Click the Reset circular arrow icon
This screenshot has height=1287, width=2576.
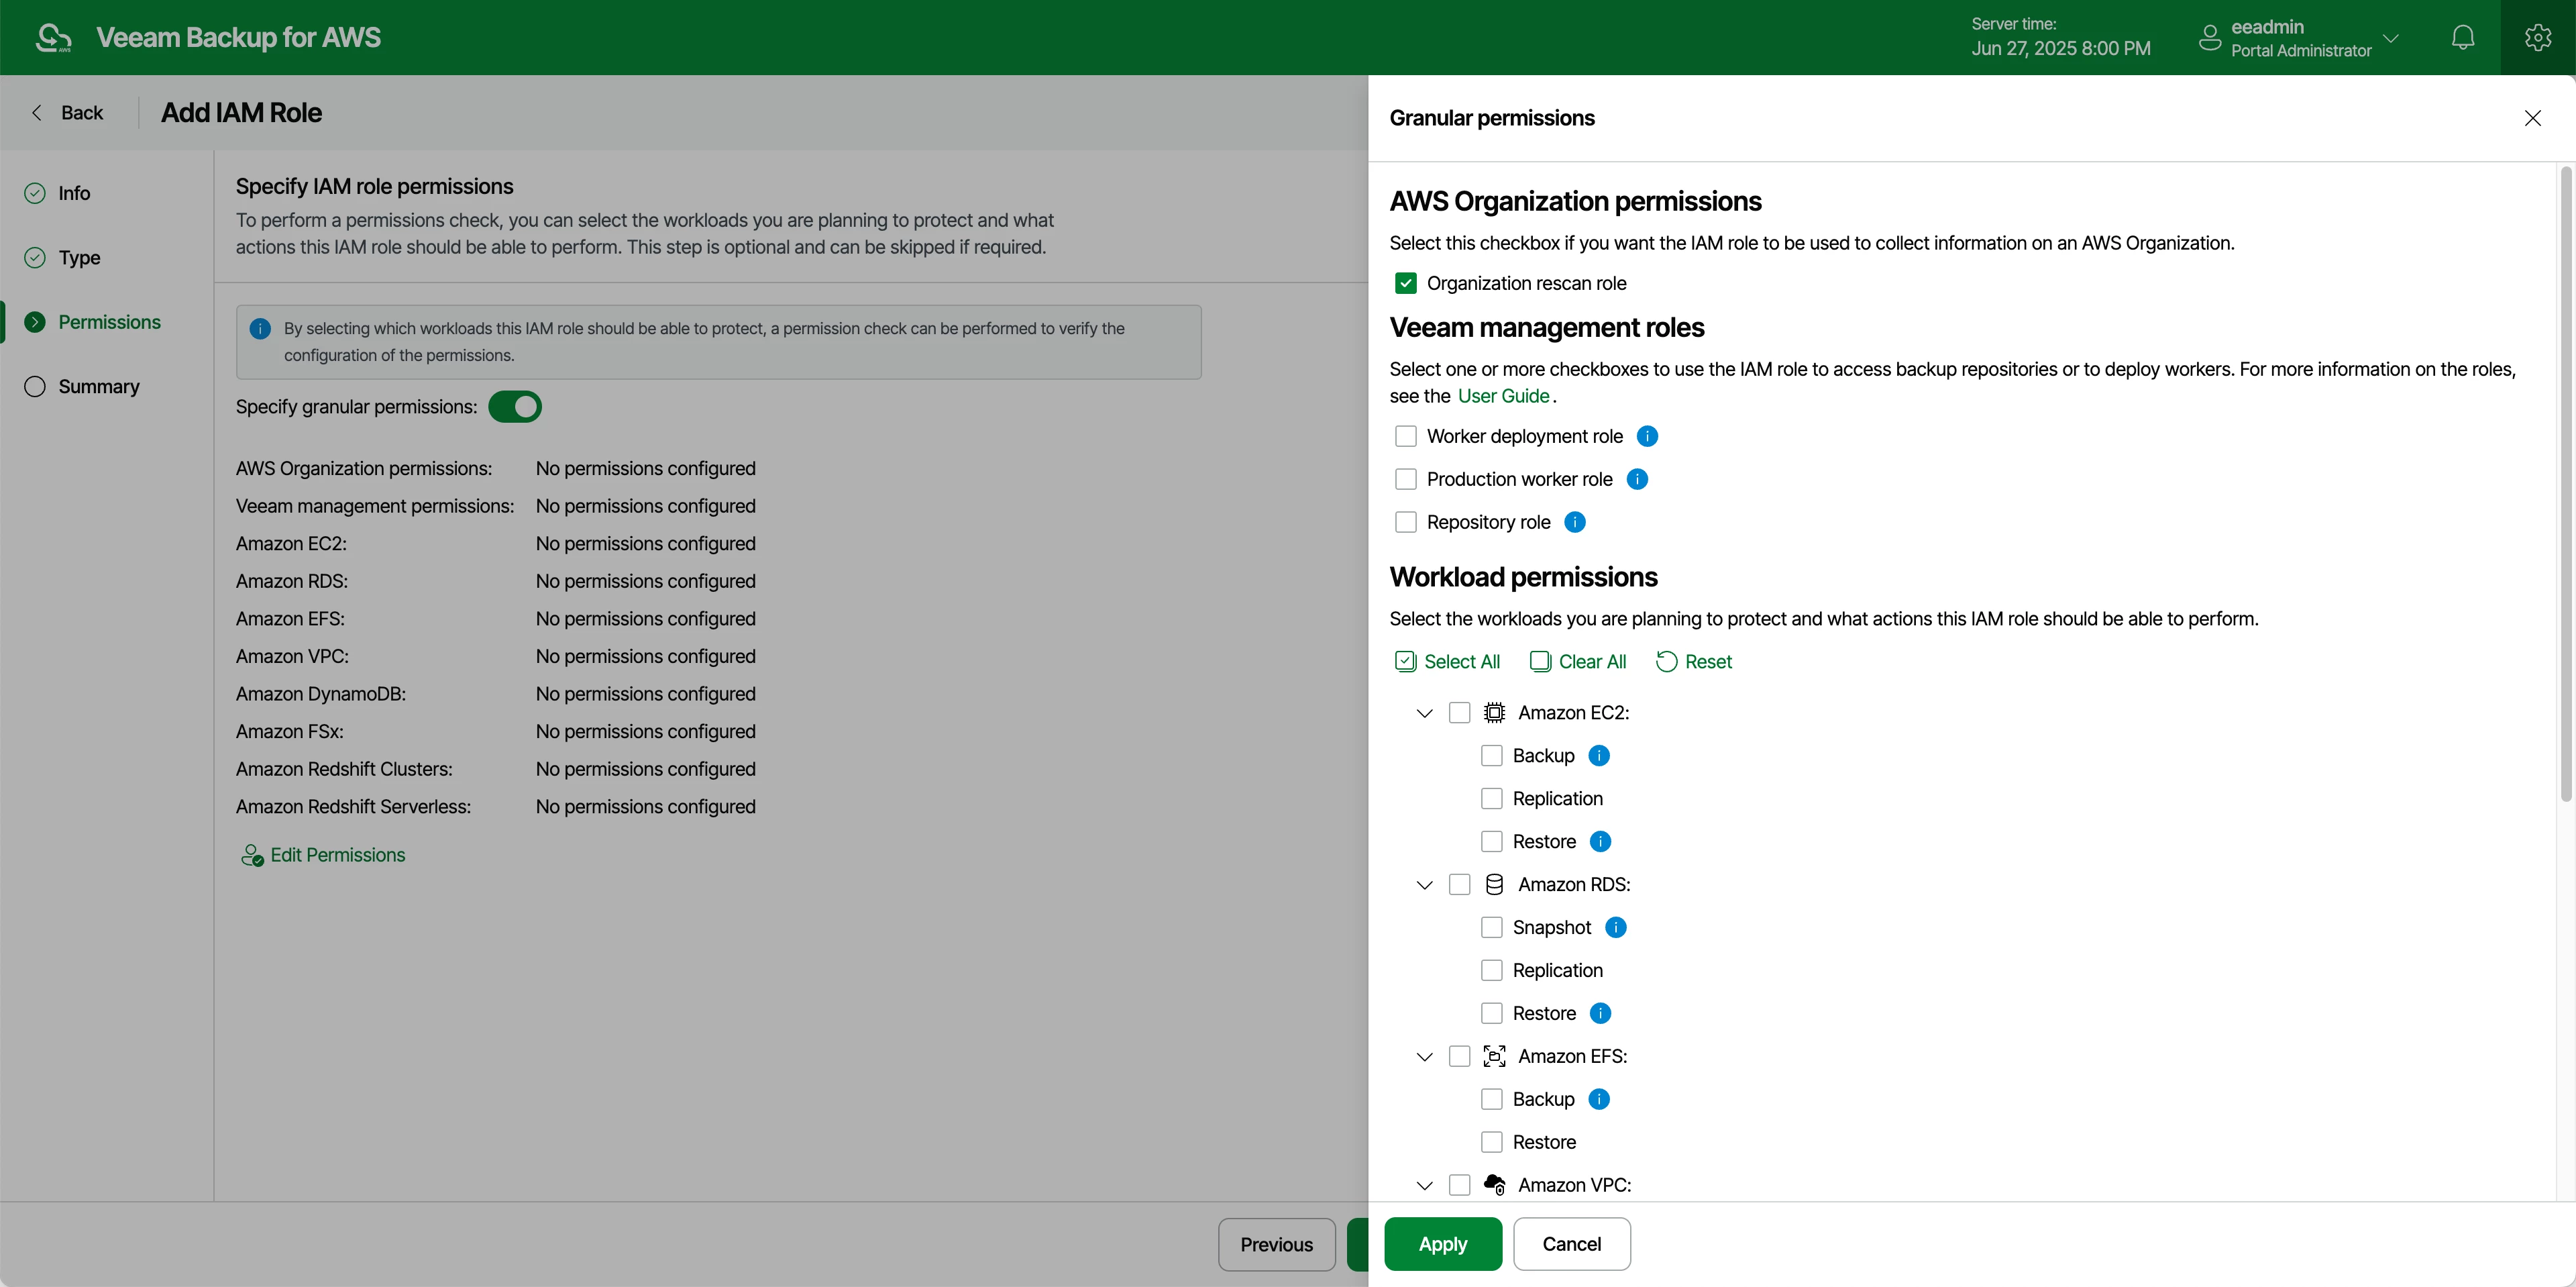click(x=1666, y=661)
